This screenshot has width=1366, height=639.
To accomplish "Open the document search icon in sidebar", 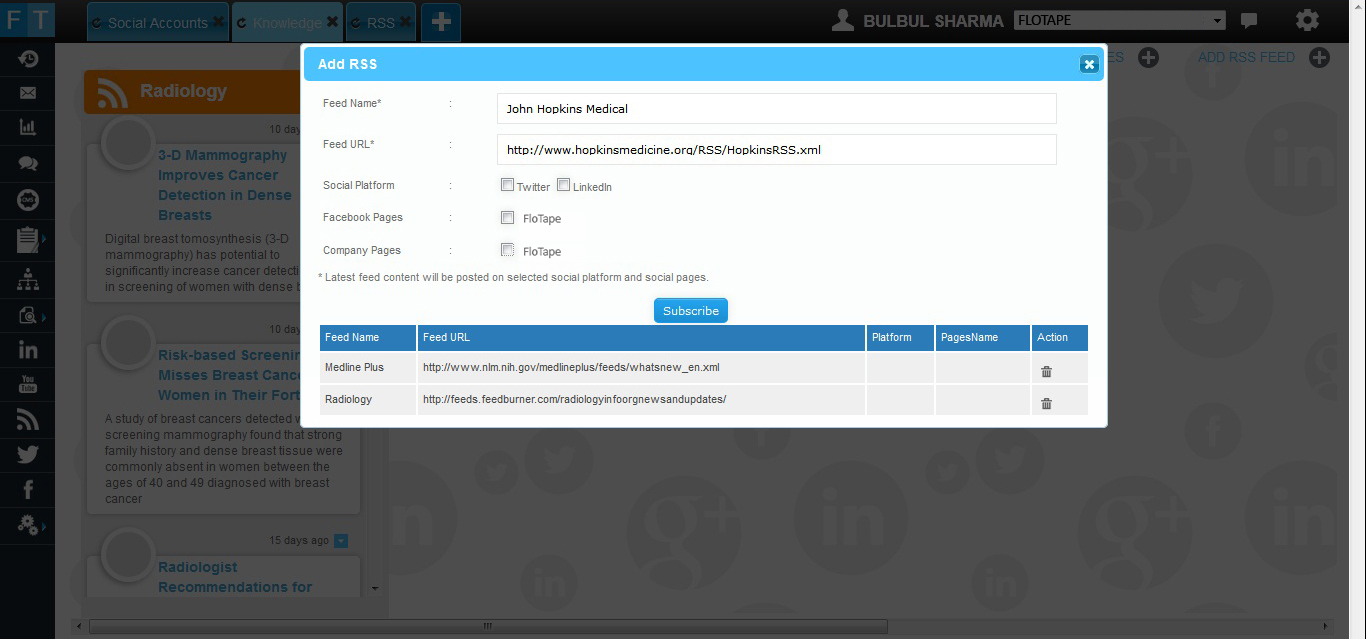I will tap(28, 316).
